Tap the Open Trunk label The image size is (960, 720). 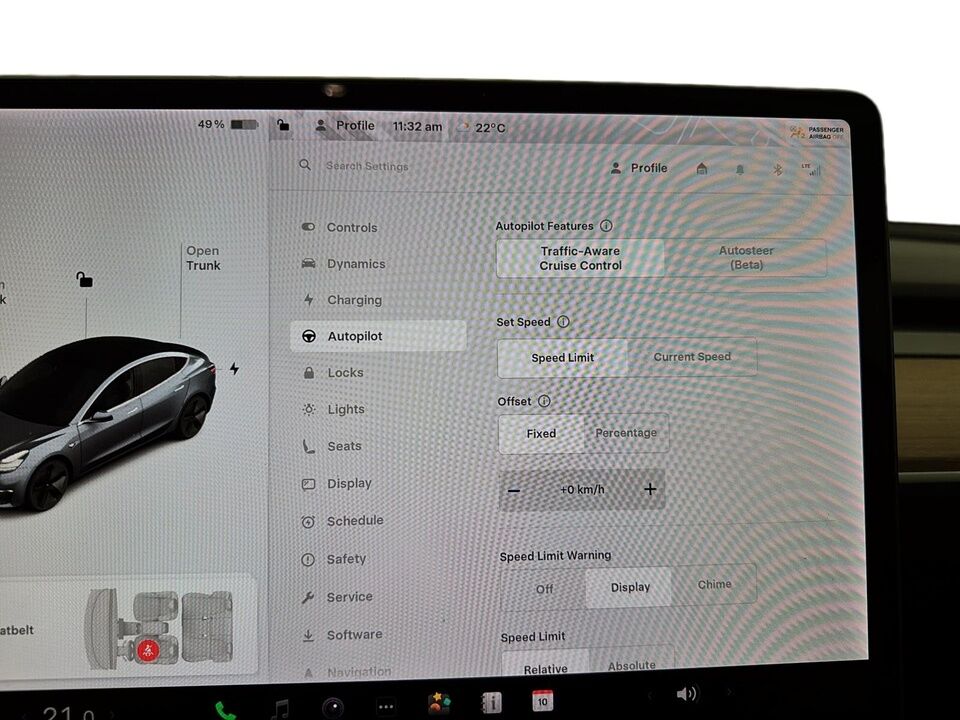tap(203, 258)
